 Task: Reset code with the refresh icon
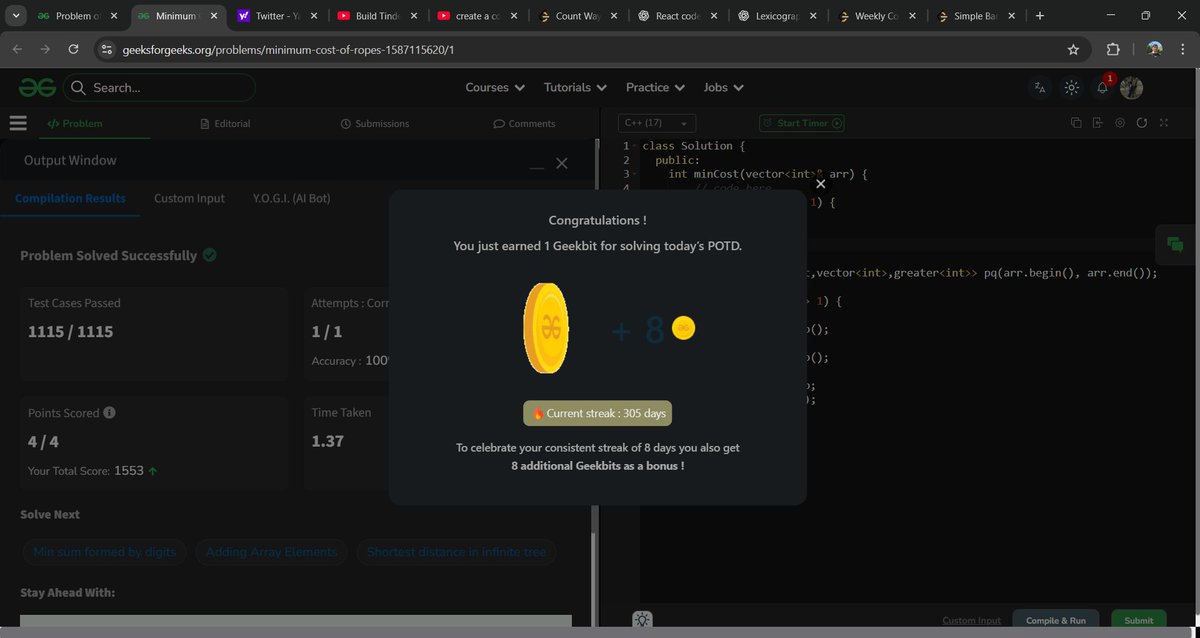[1141, 123]
